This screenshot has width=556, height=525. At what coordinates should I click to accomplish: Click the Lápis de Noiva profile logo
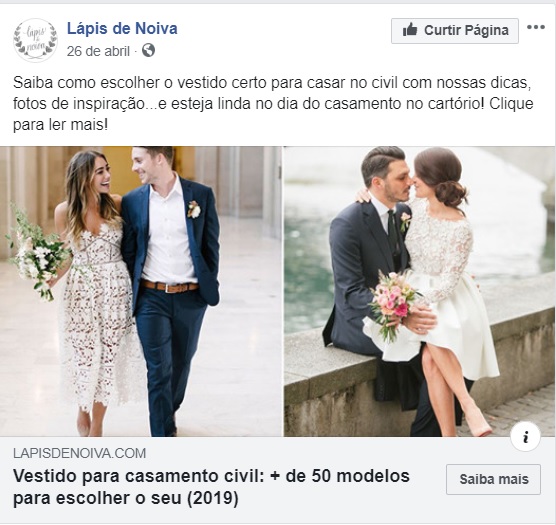35,40
